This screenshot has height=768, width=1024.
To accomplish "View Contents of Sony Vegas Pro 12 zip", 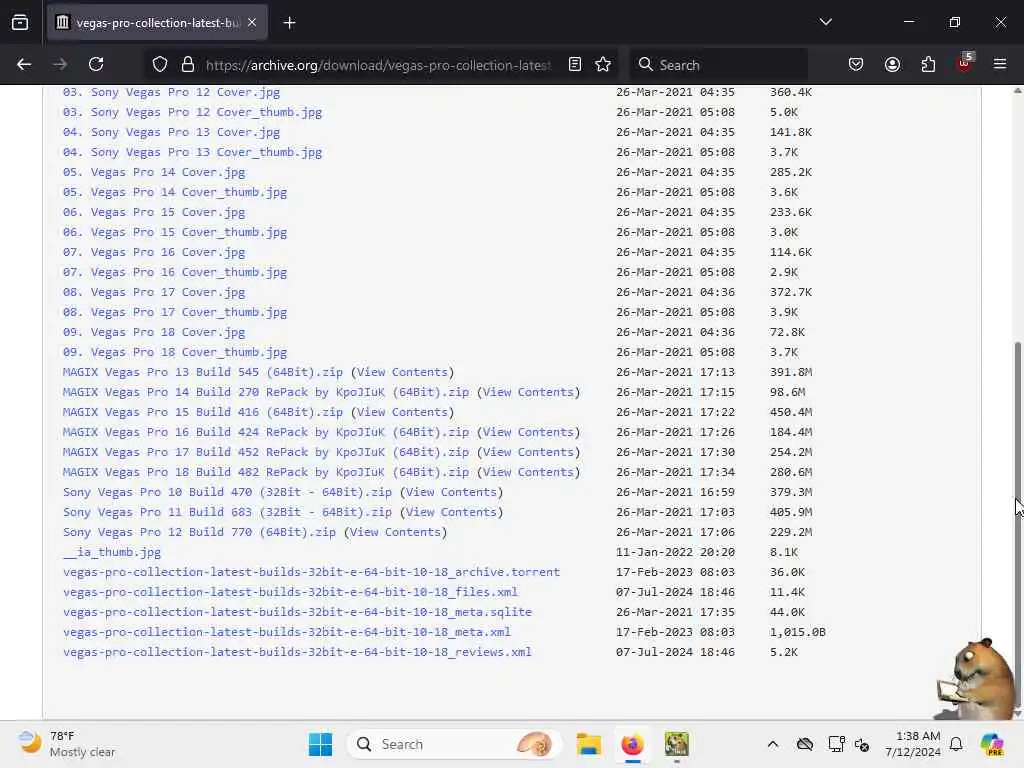I will pyautogui.click(x=395, y=532).
